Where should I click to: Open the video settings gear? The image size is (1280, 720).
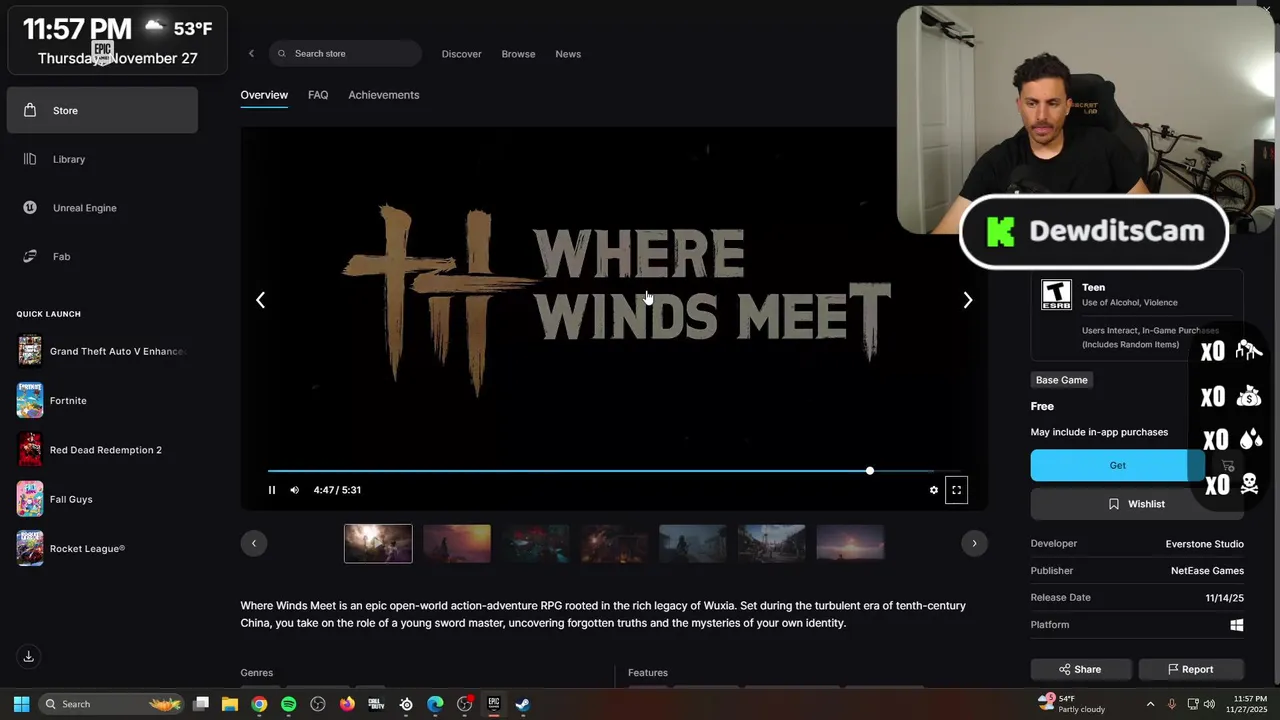coord(934,490)
